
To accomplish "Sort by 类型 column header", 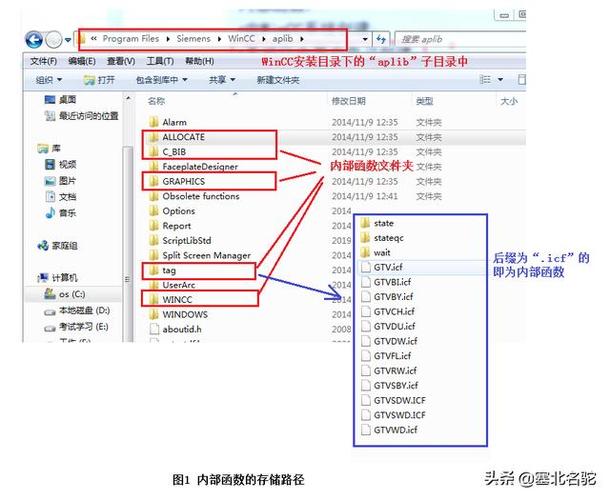I will (x=424, y=101).
